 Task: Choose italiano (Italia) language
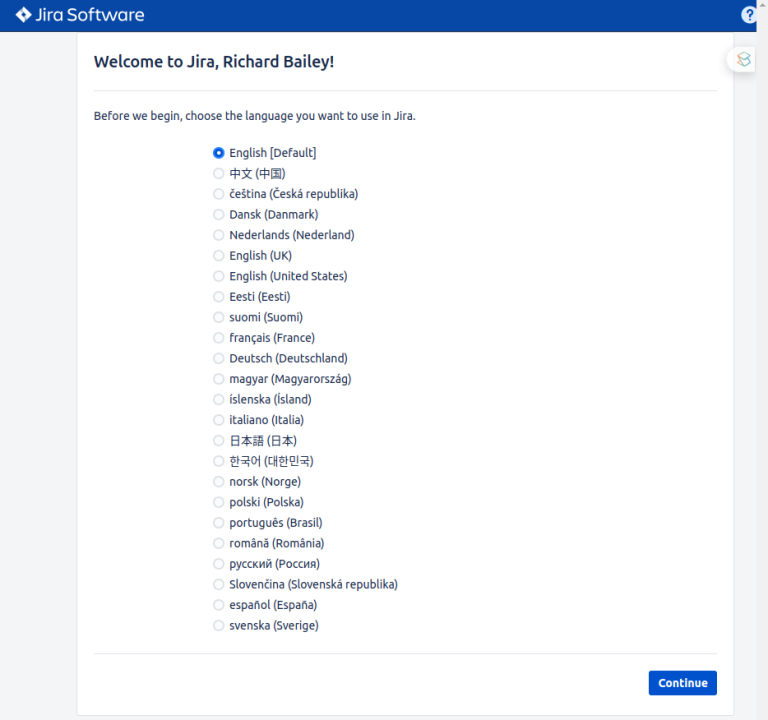(218, 420)
